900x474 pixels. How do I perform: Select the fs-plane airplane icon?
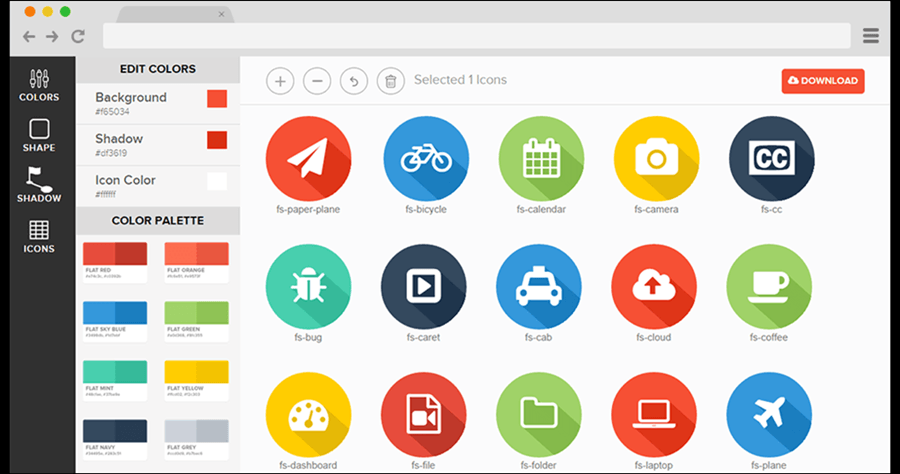tap(769, 414)
